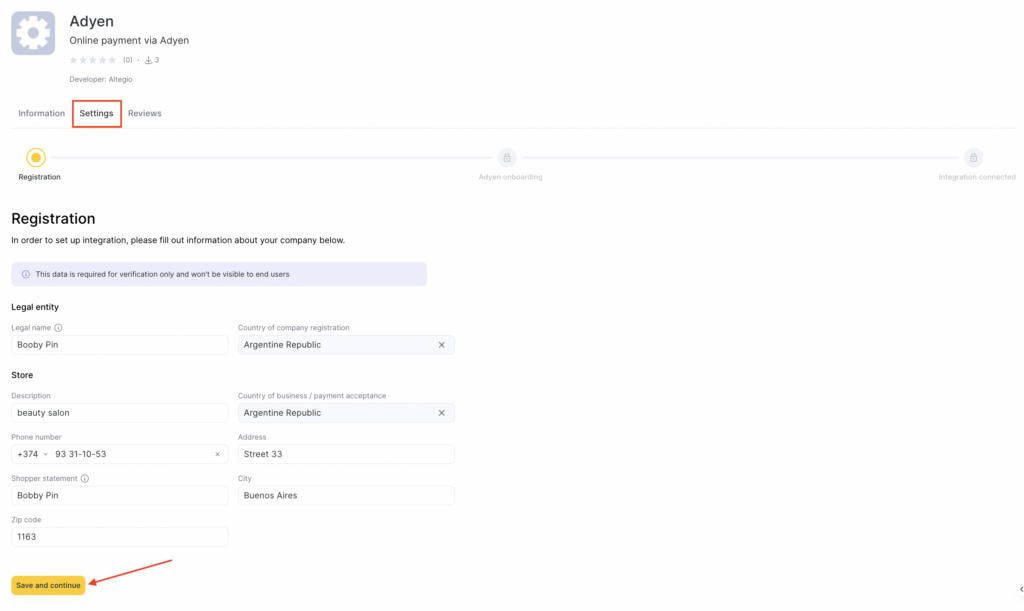1024x611 pixels.
Task: Click the Legal name info icon
Action: 58,328
